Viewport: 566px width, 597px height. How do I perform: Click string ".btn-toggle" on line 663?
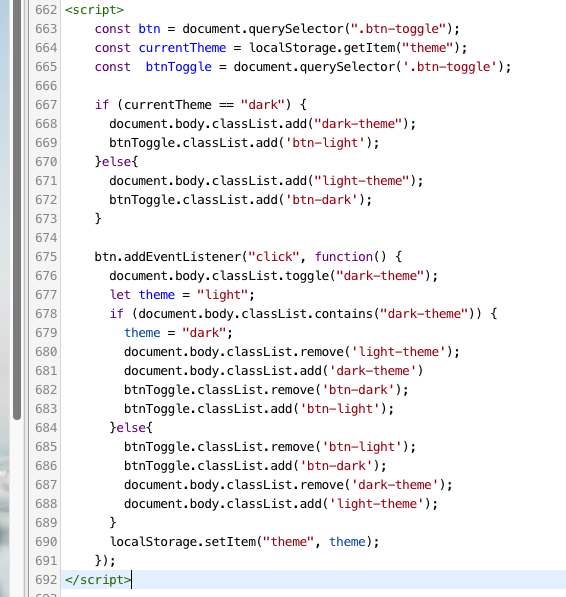398,29
